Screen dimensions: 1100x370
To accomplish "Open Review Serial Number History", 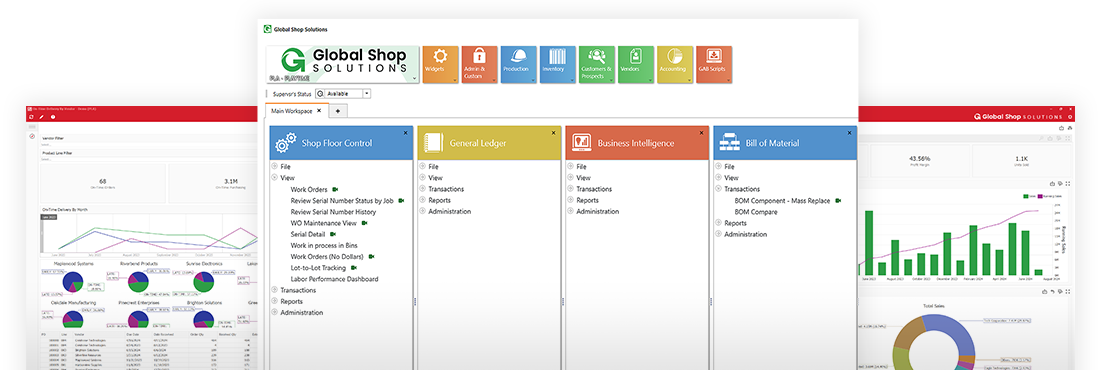I will pos(333,211).
